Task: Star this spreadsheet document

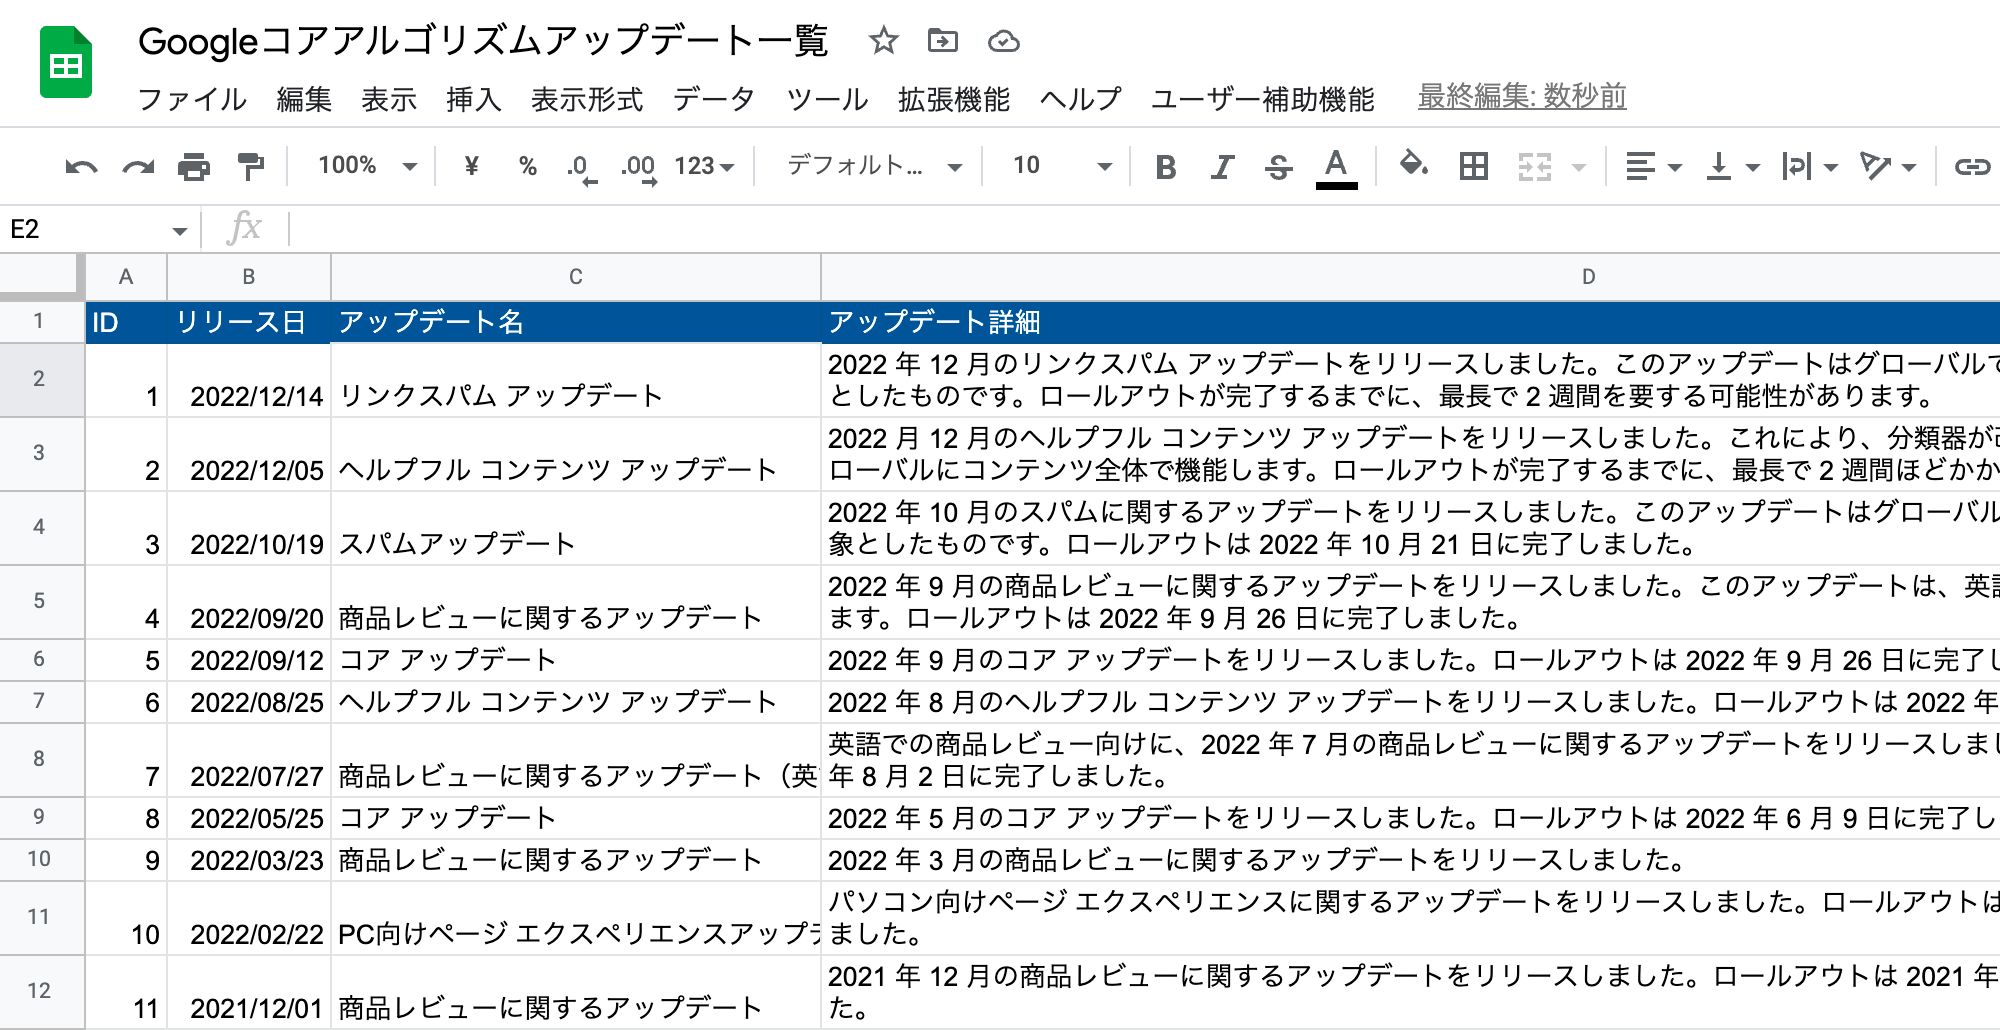Action: pos(883,41)
